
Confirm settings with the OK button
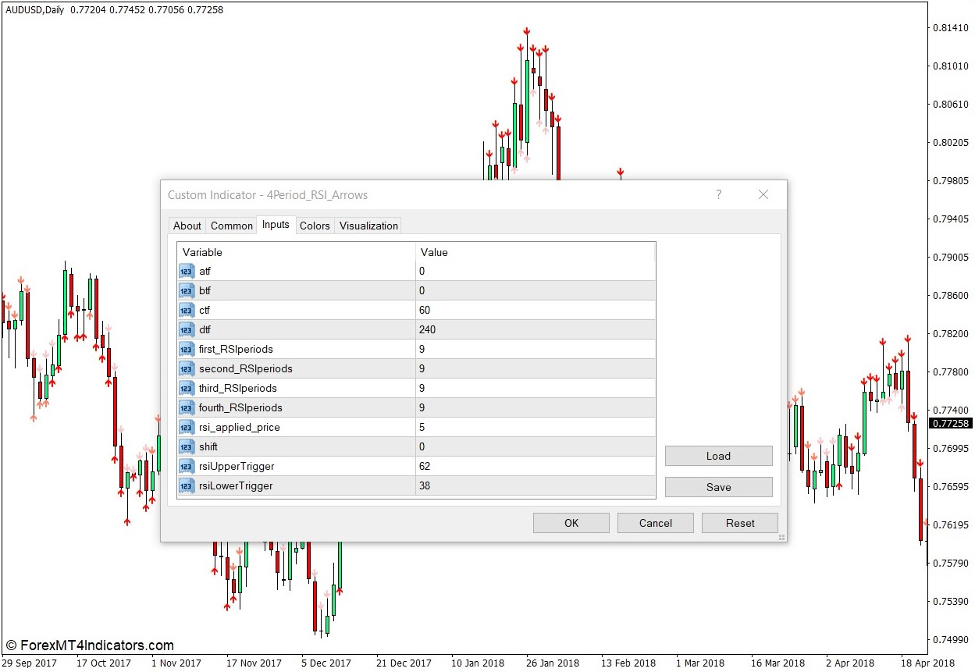(x=571, y=522)
